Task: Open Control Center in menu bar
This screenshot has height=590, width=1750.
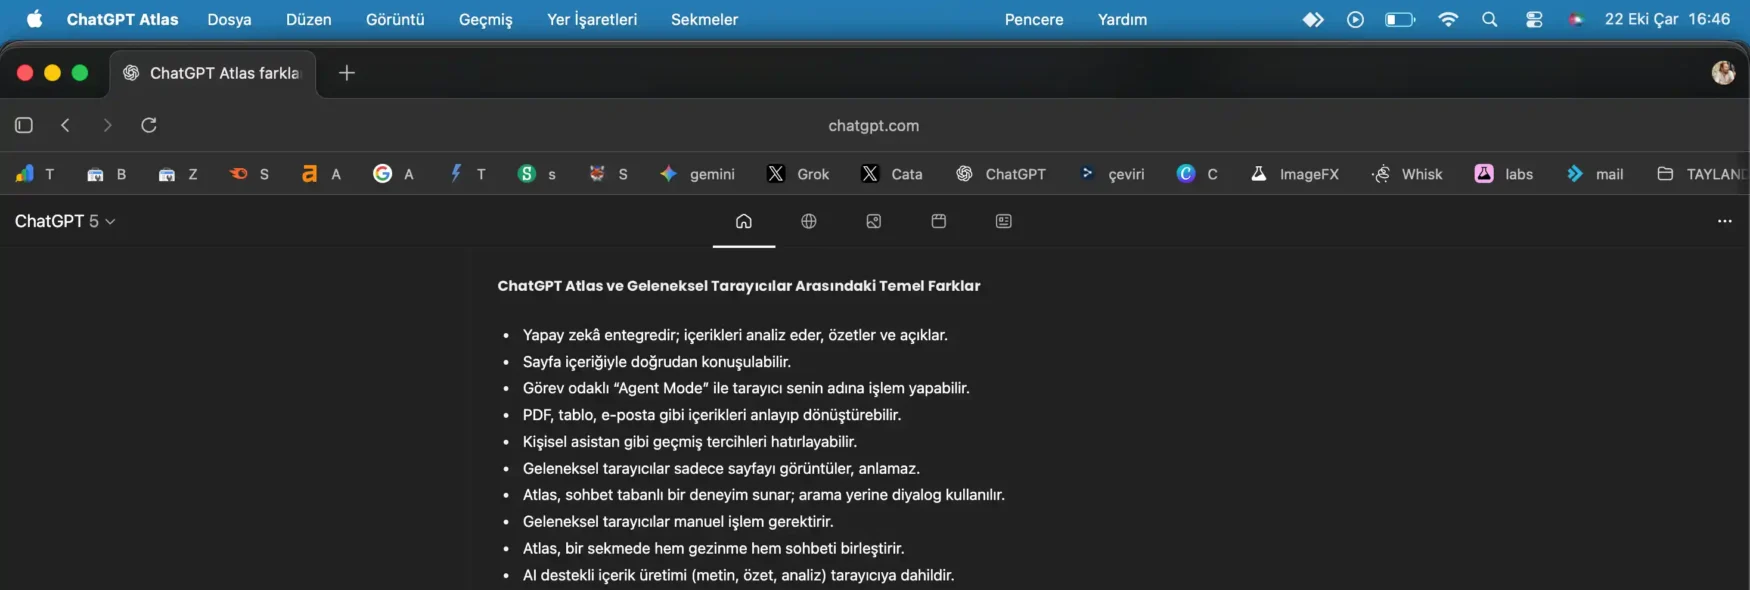Action: (x=1534, y=19)
